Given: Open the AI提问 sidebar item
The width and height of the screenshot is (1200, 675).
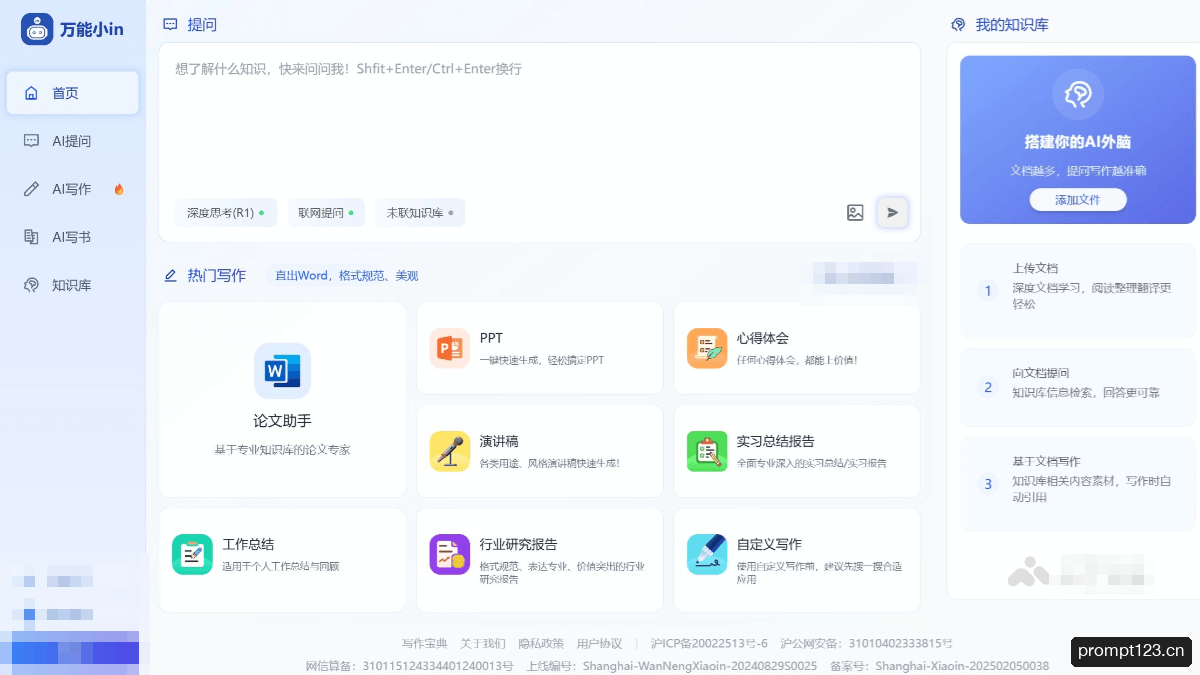Looking at the screenshot, I should (73, 141).
